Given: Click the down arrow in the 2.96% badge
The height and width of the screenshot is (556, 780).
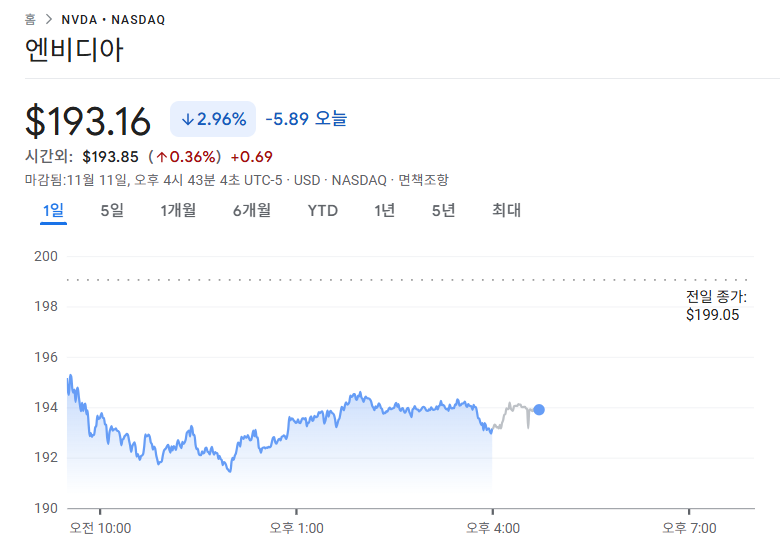Looking at the screenshot, I should coord(187,119).
